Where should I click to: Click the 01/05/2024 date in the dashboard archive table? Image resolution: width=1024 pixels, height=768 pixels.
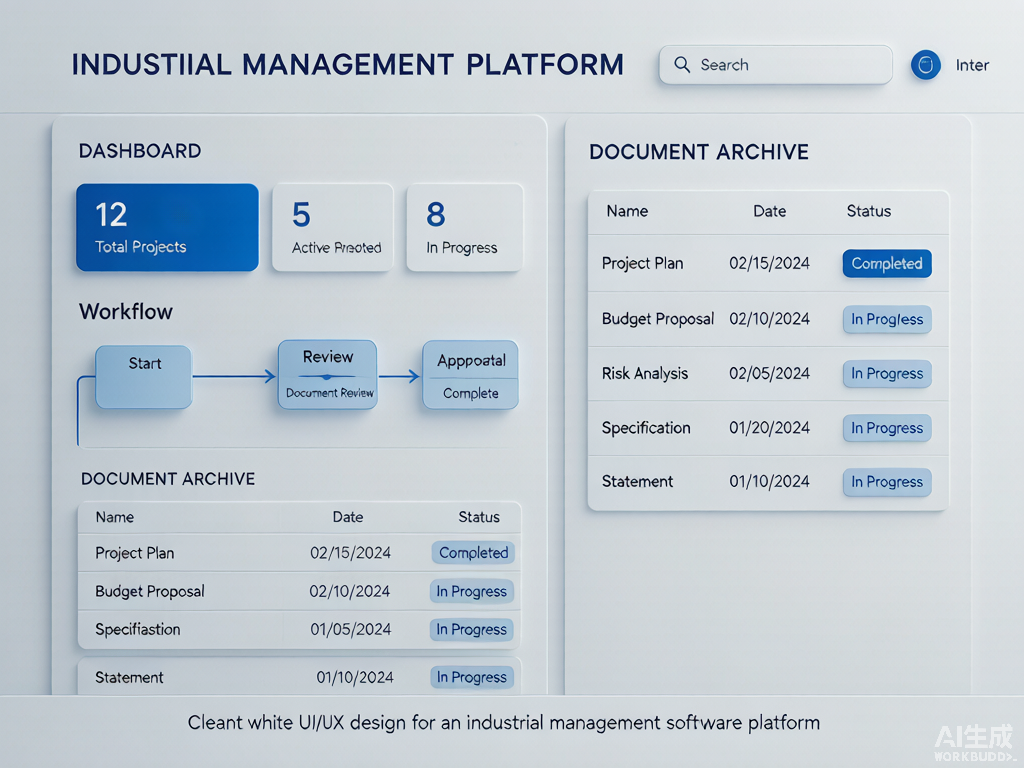(351, 630)
